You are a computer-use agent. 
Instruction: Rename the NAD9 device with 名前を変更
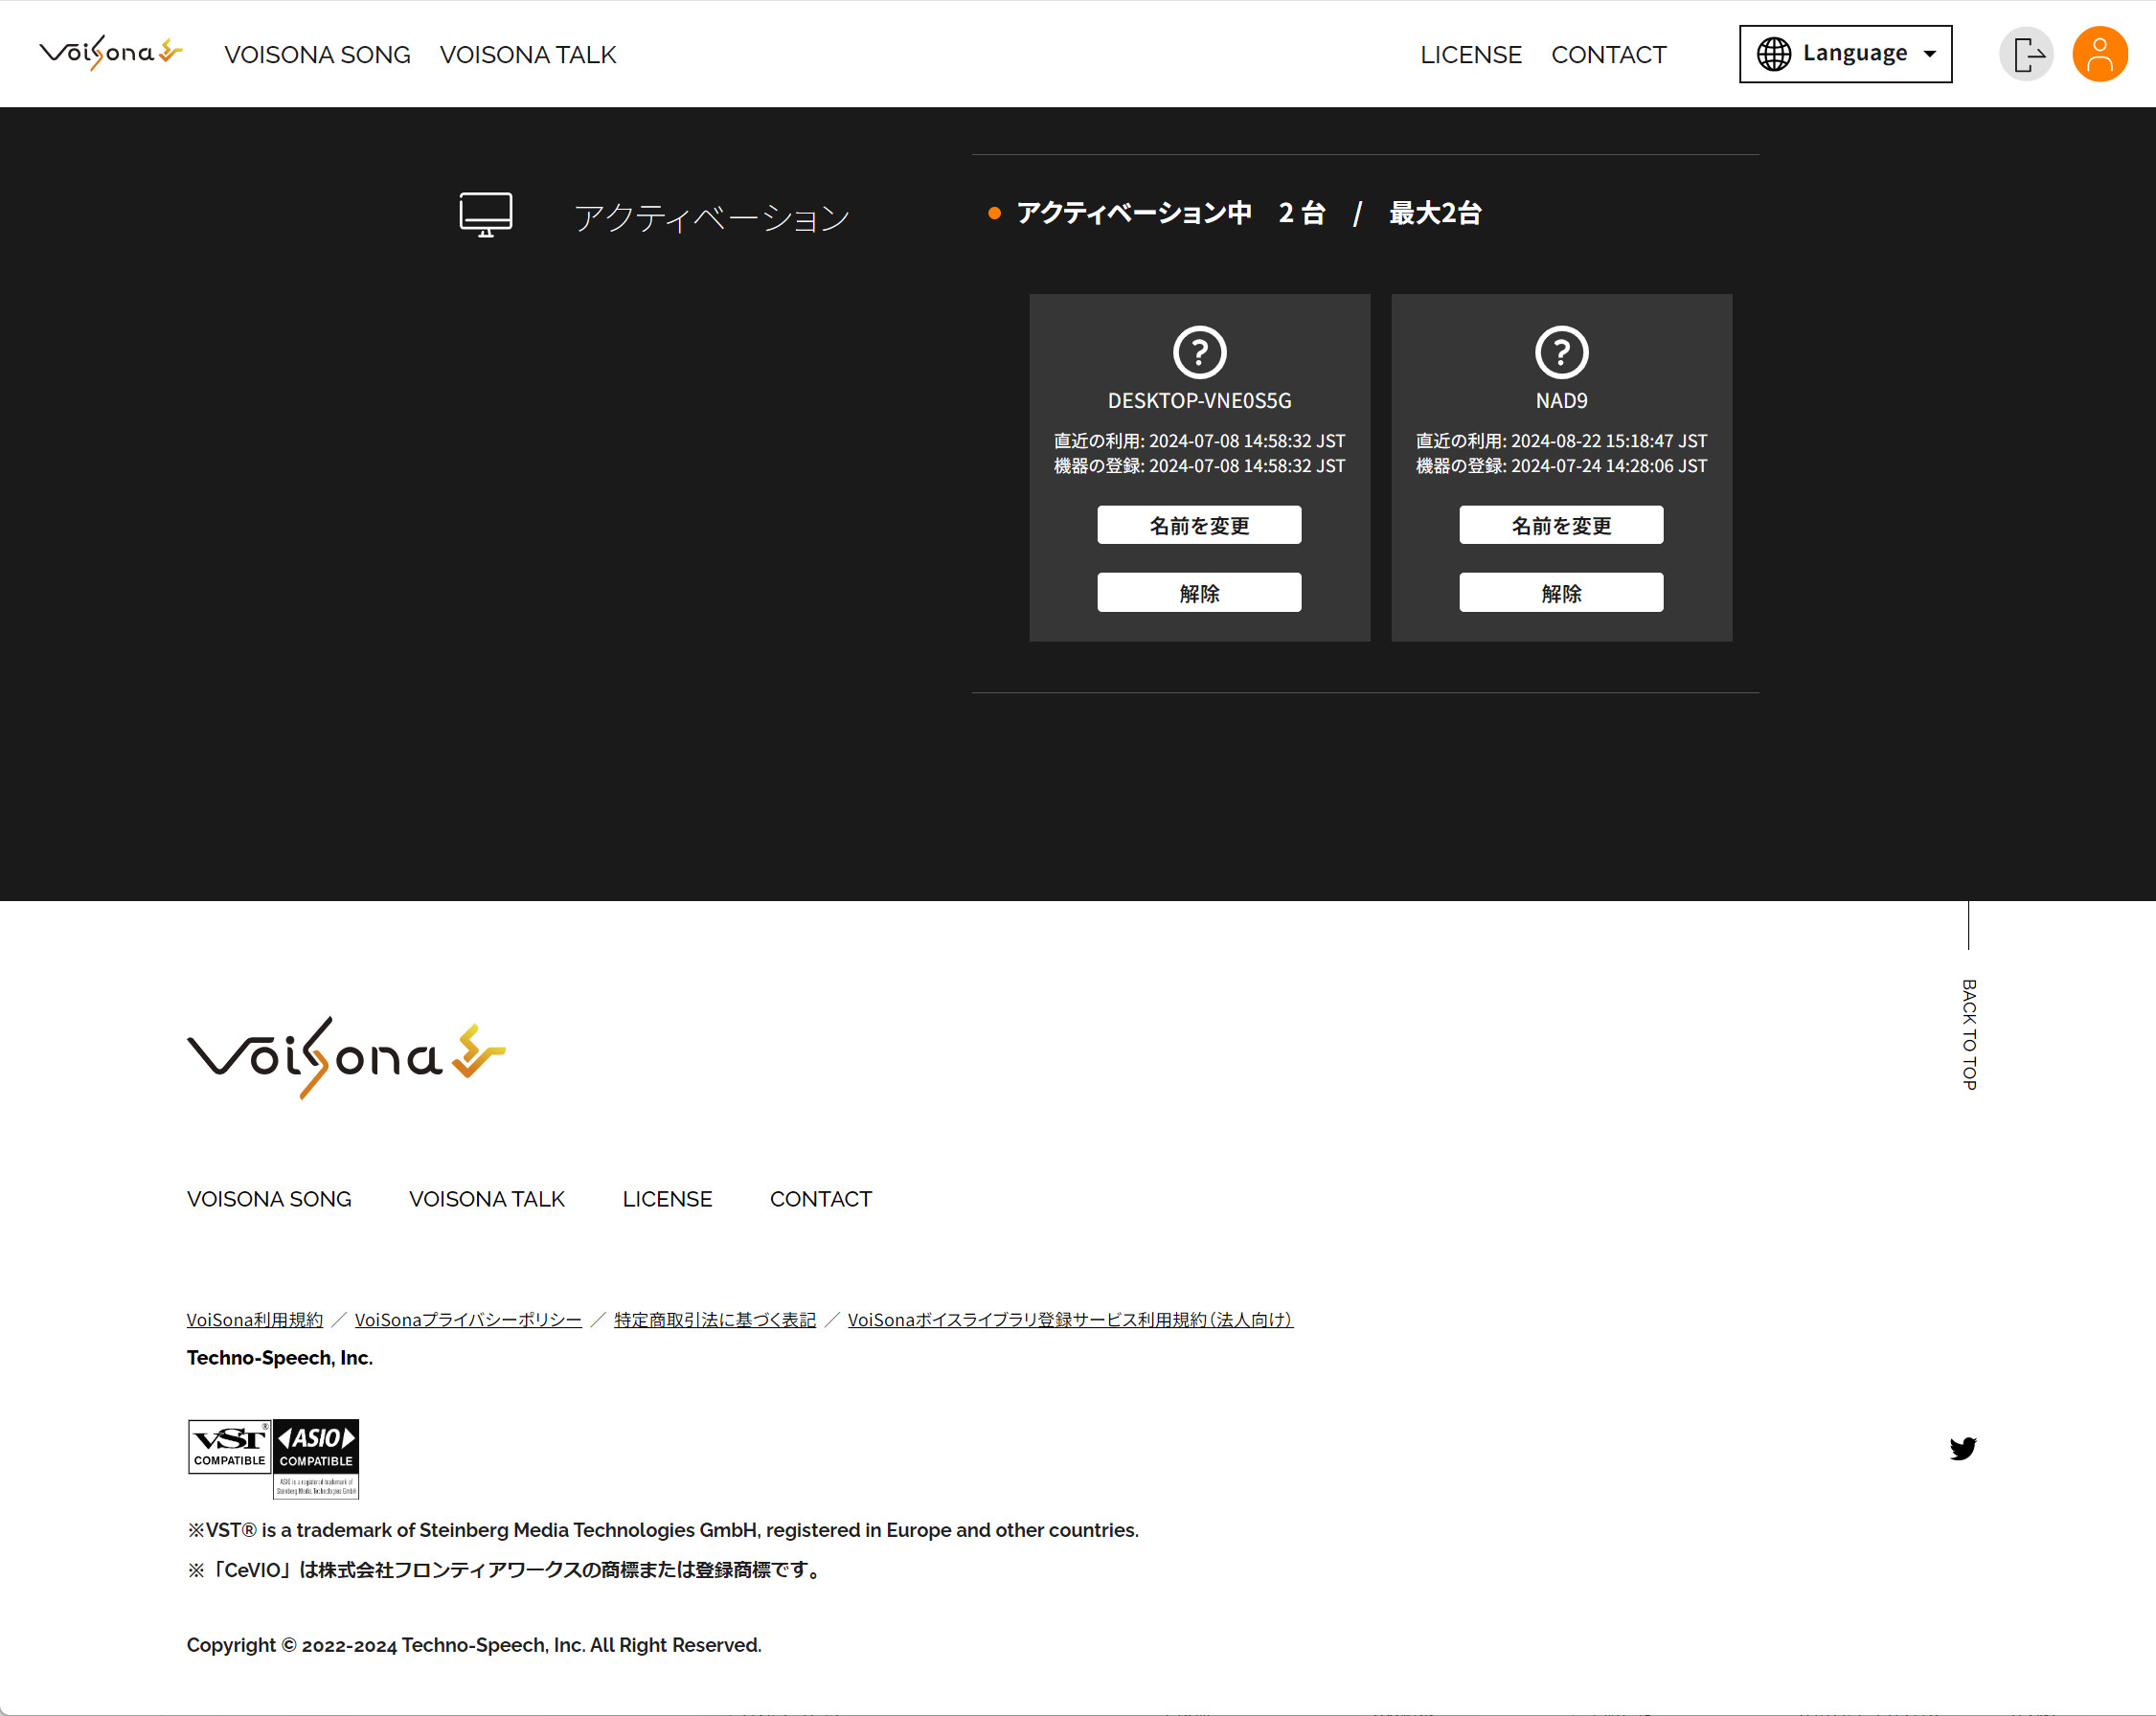click(1561, 525)
